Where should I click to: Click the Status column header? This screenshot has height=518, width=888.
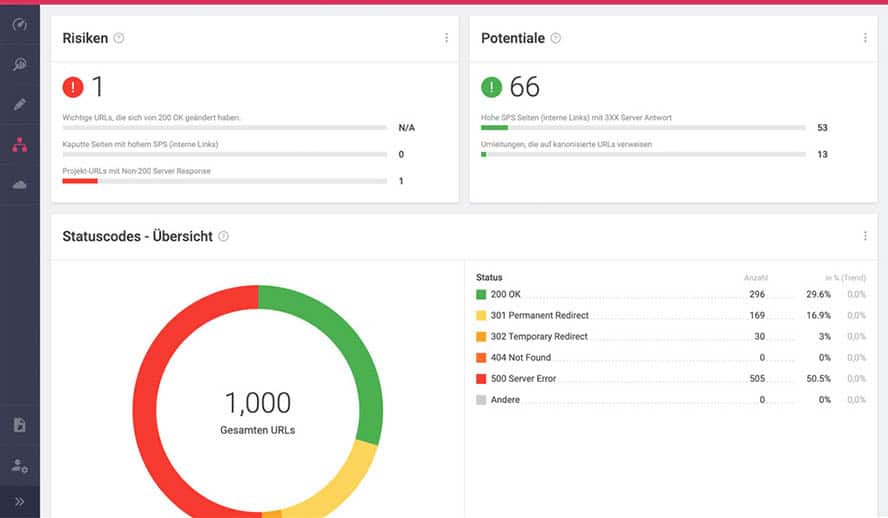pyautogui.click(x=489, y=277)
